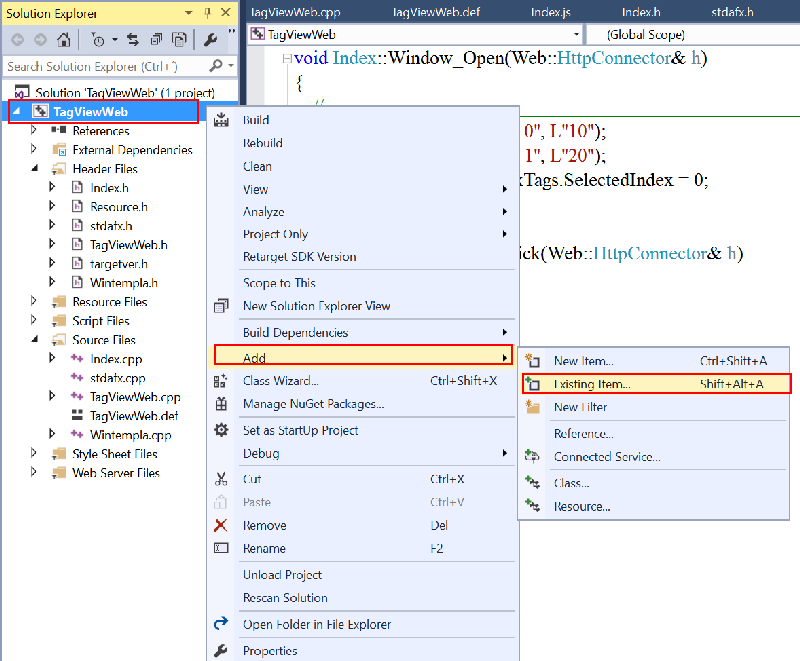The height and width of the screenshot is (661, 800).
Task: Collapse the Source Files folder
Action: [34, 339]
